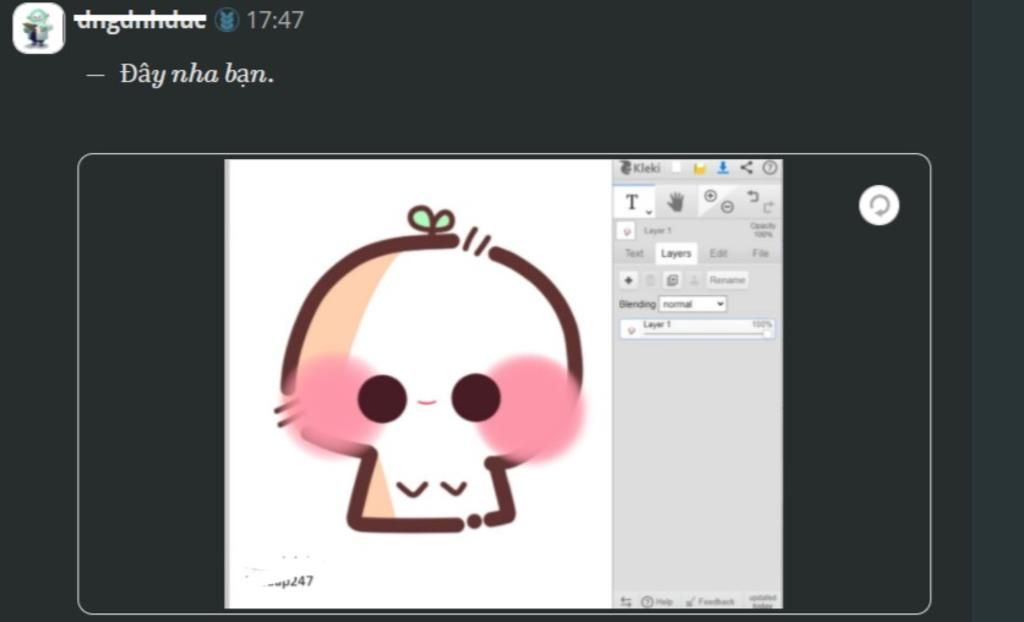
Task: Click the duplicate layer icon
Action: coord(672,280)
